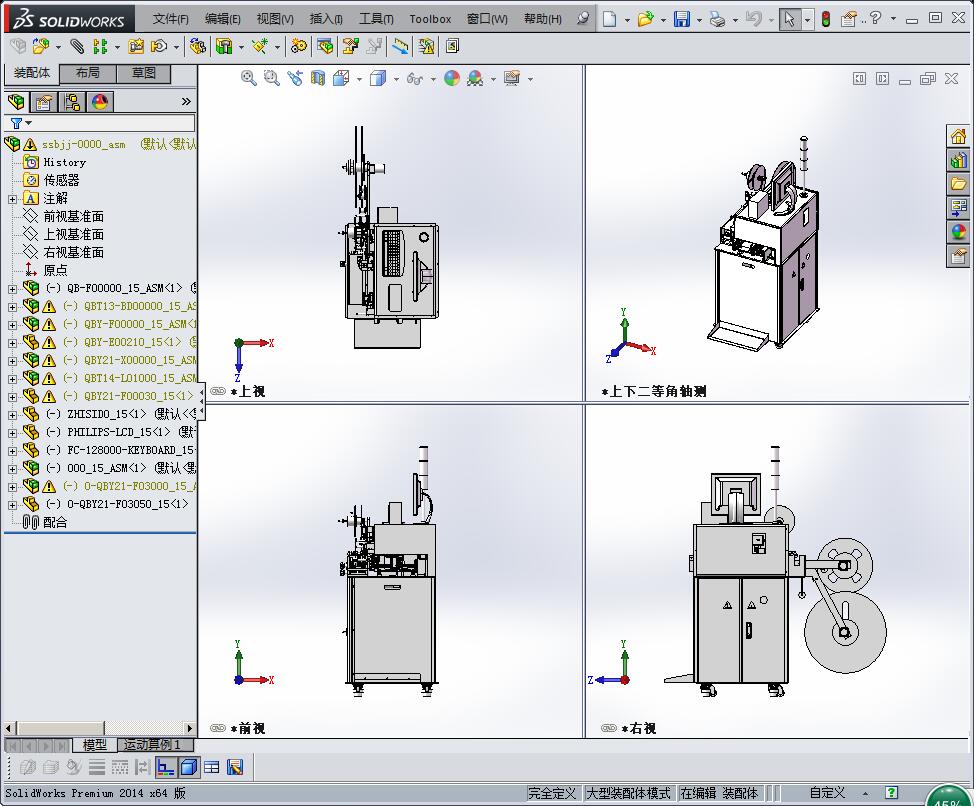Open SolidWorks Resources home panel

click(958, 137)
